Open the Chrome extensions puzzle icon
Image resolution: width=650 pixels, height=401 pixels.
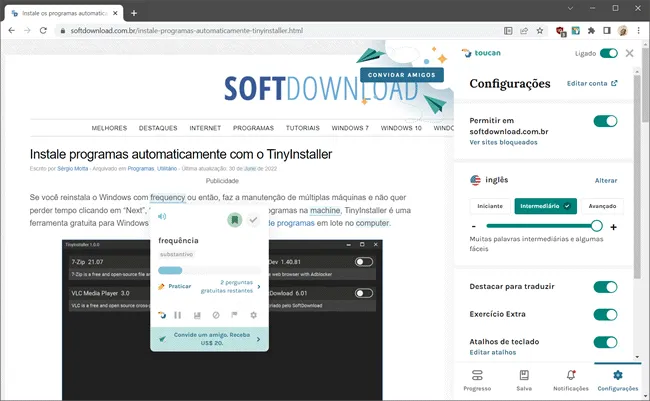tap(592, 31)
